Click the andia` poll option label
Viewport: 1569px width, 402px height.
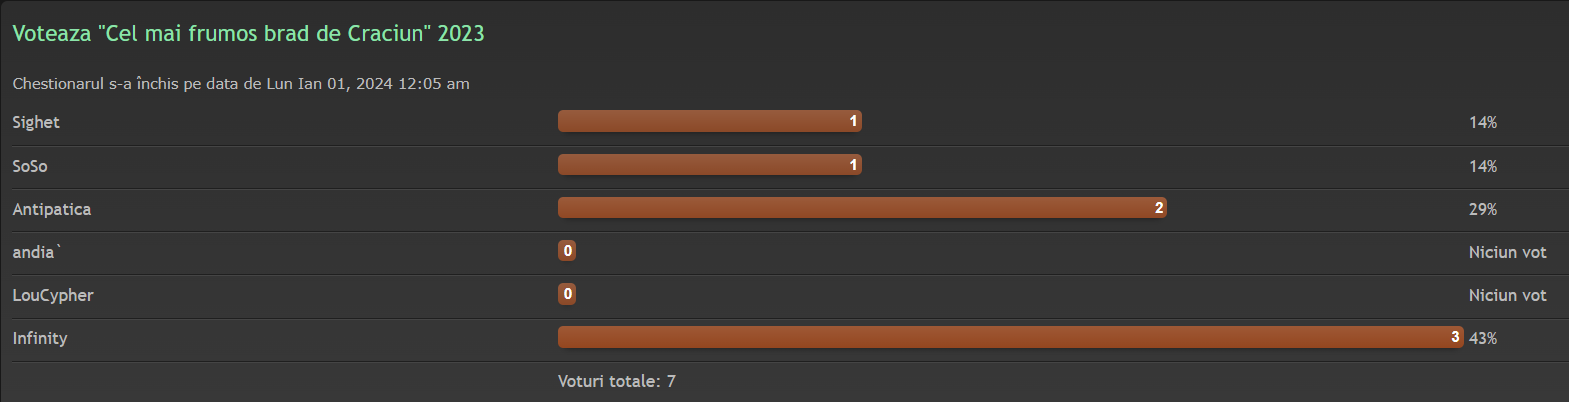(36, 252)
